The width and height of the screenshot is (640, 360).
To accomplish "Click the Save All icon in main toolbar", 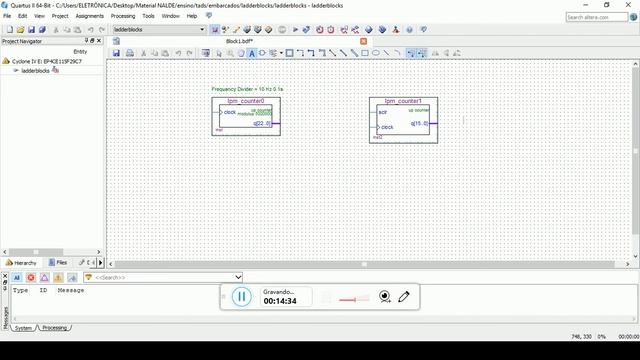I will pyautogui.click(x=42, y=30).
